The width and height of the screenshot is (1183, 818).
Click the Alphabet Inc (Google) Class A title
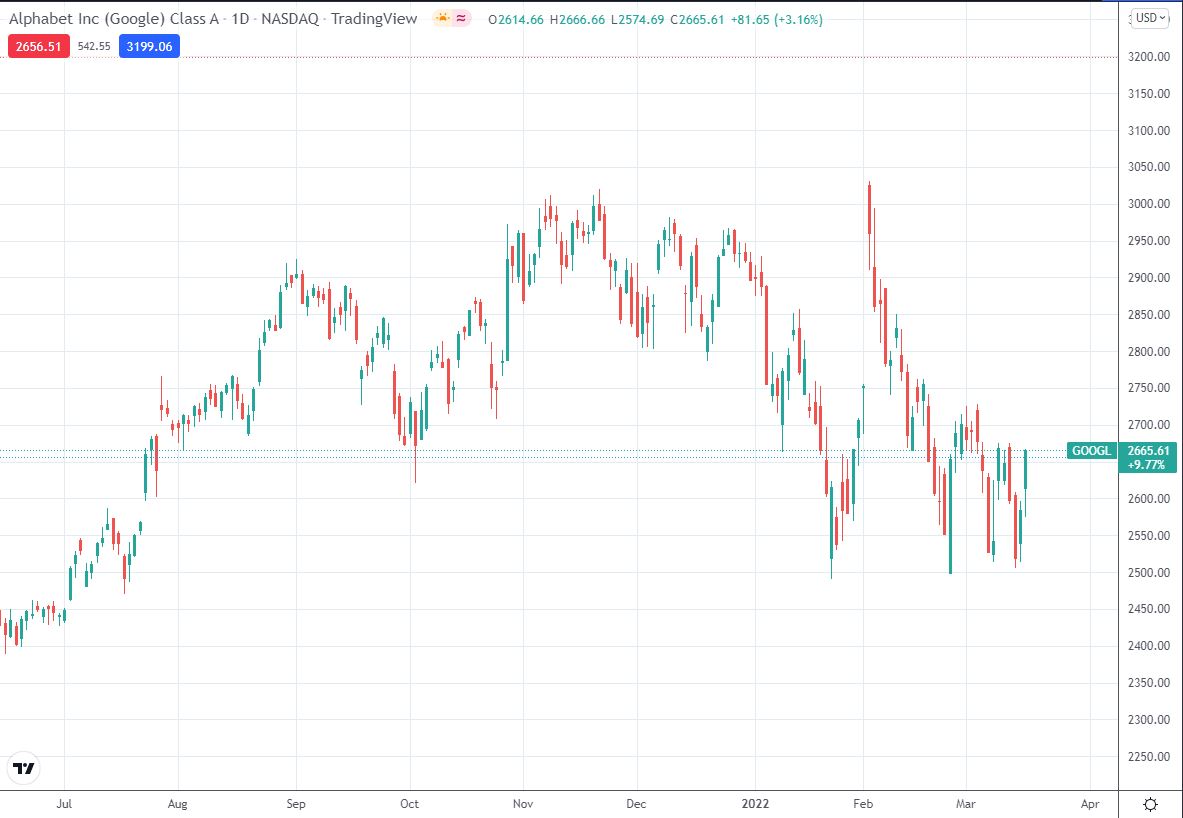[x=116, y=19]
